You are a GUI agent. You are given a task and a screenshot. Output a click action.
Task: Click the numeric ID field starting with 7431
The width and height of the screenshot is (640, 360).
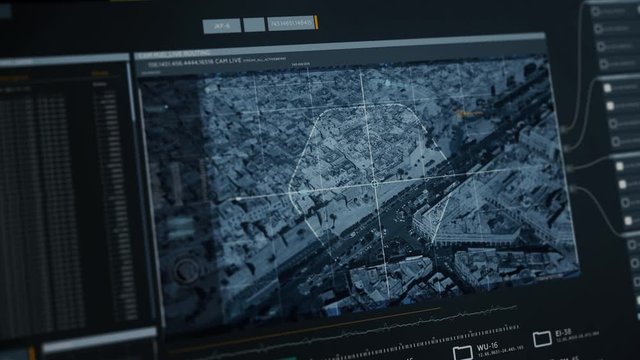pos(292,23)
